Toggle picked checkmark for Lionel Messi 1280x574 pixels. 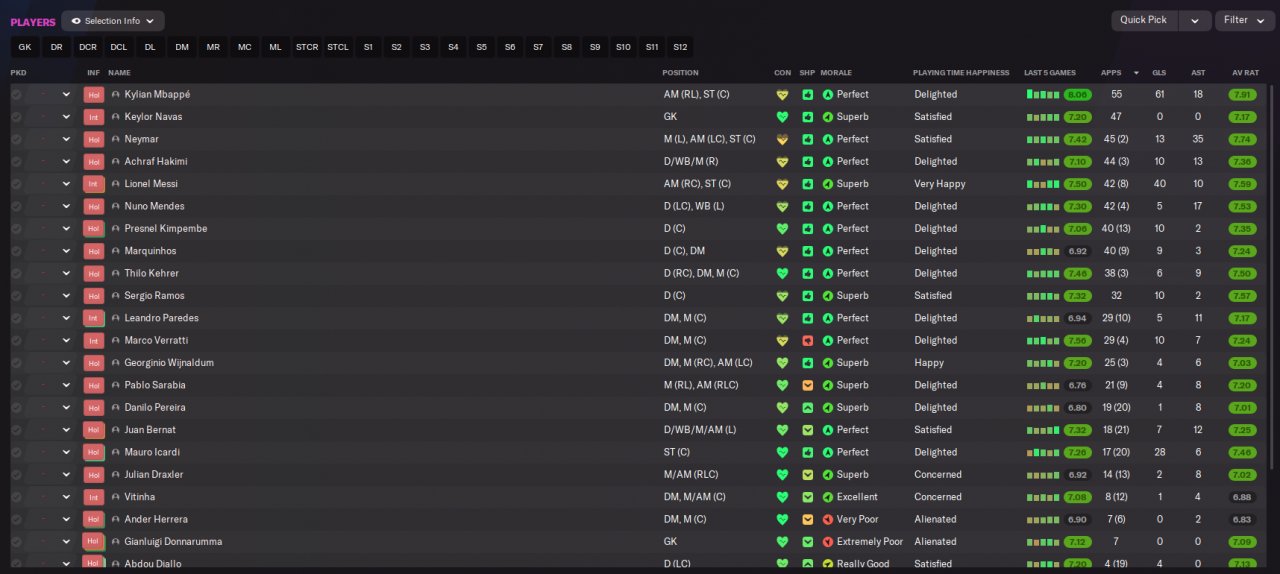click(x=16, y=184)
